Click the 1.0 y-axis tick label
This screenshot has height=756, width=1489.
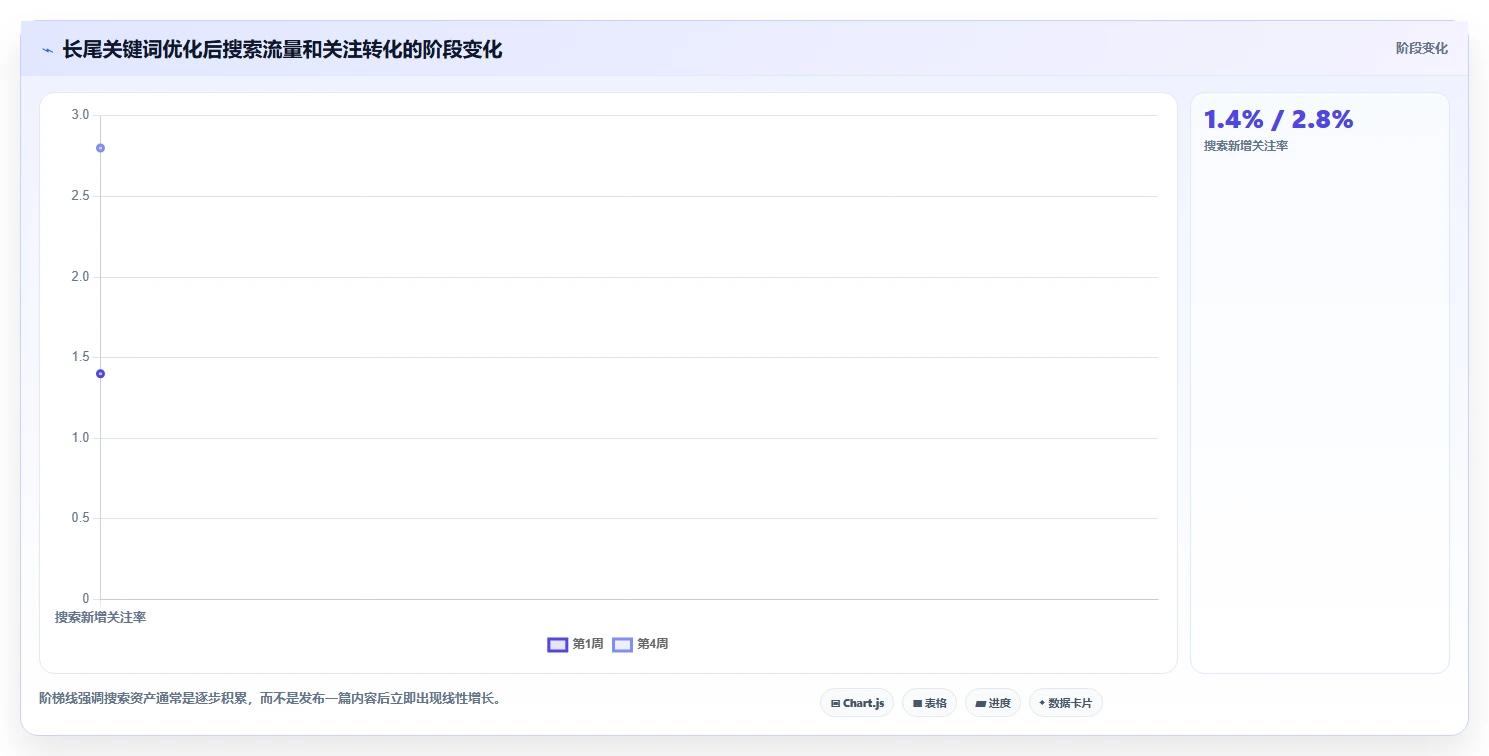(80, 438)
